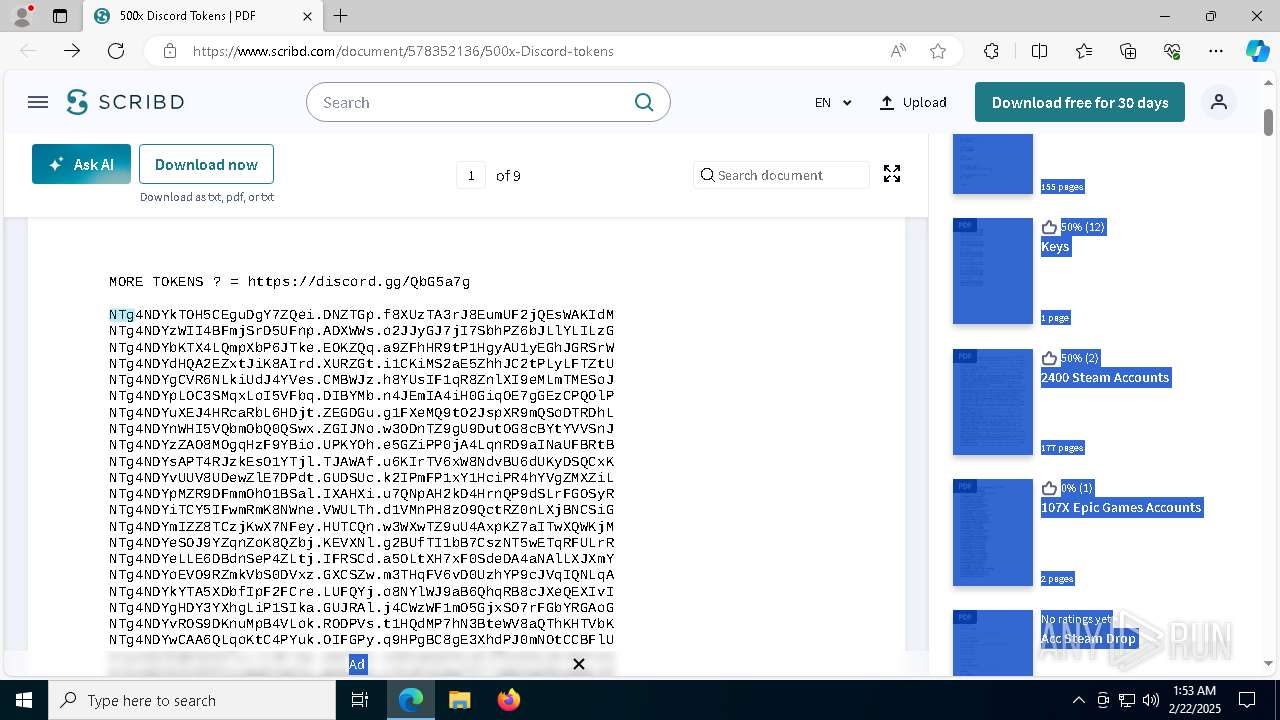Open Browser essentials
Screen dimensions: 1280x720
[1172, 51]
